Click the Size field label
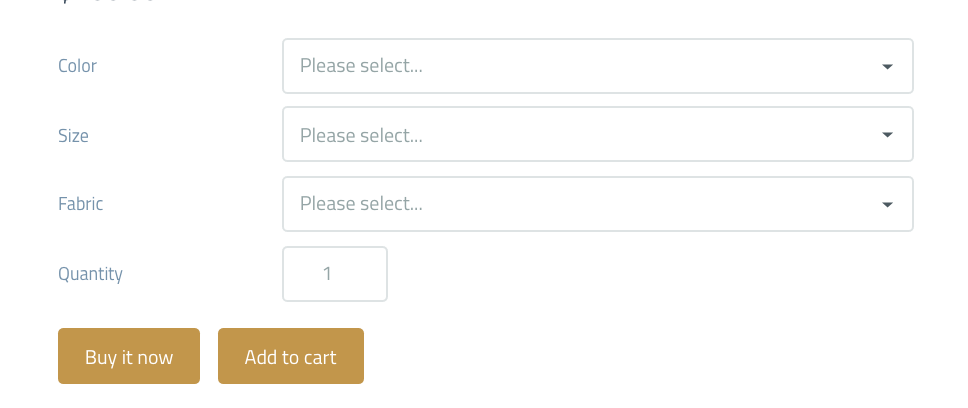The height and width of the screenshot is (408, 968). point(73,135)
